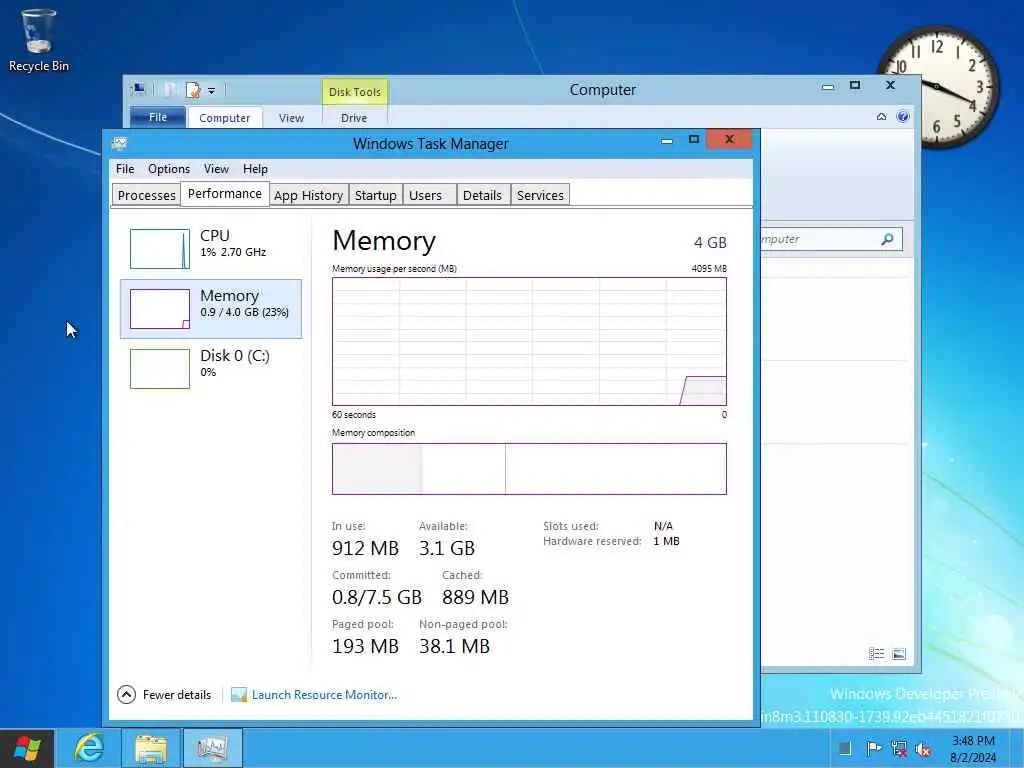Switch to the App History tab
This screenshot has height=768, width=1024.
click(x=308, y=195)
